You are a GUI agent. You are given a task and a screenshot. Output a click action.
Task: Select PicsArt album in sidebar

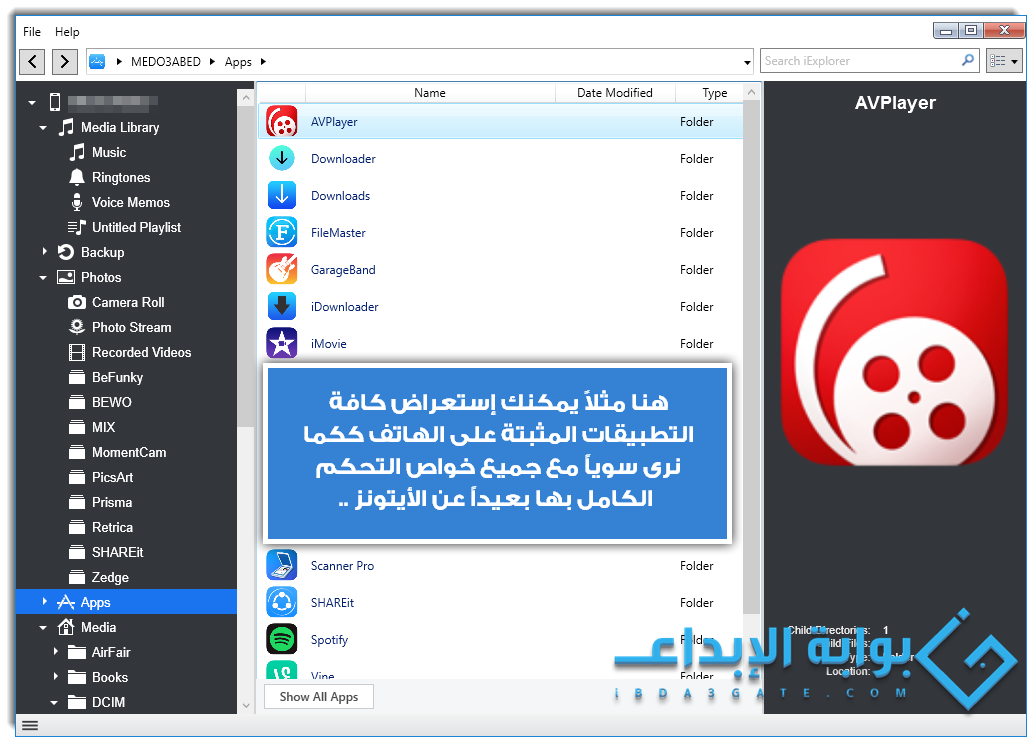click(112, 477)
